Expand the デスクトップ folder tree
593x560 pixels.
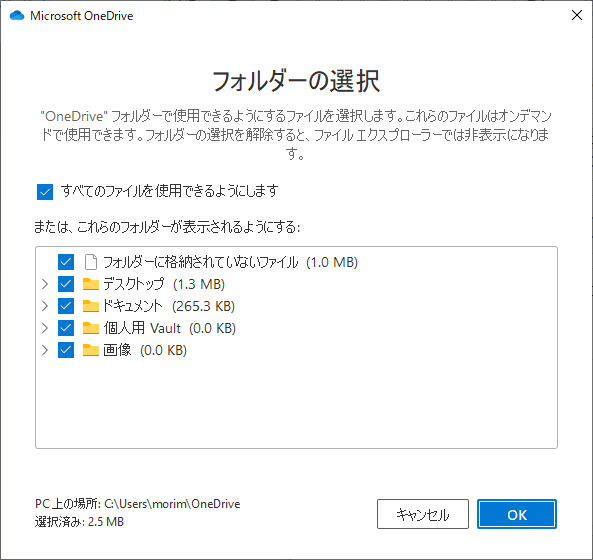point(45,284)
